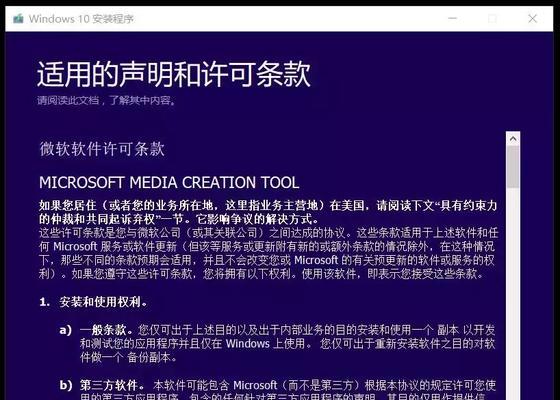The height and width of the screenshot is (400, 560).
Task: Close the Windows 10 安装程序 window
Action: click(x=532, y=19)
